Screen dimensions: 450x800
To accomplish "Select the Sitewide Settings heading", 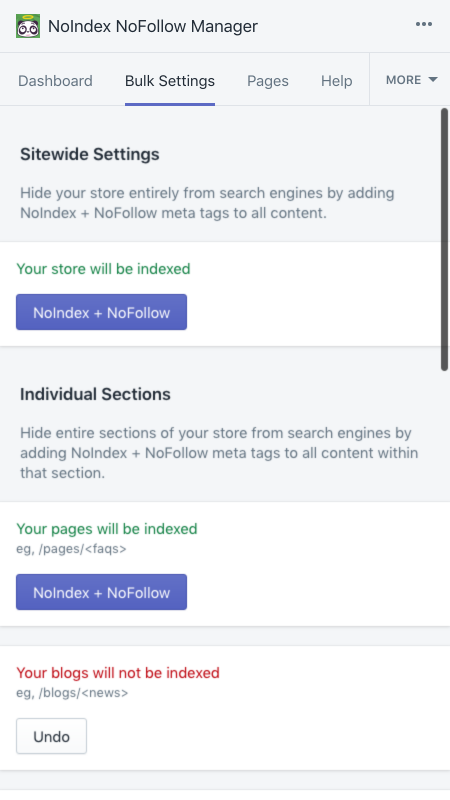I will (x=90, y=154).
